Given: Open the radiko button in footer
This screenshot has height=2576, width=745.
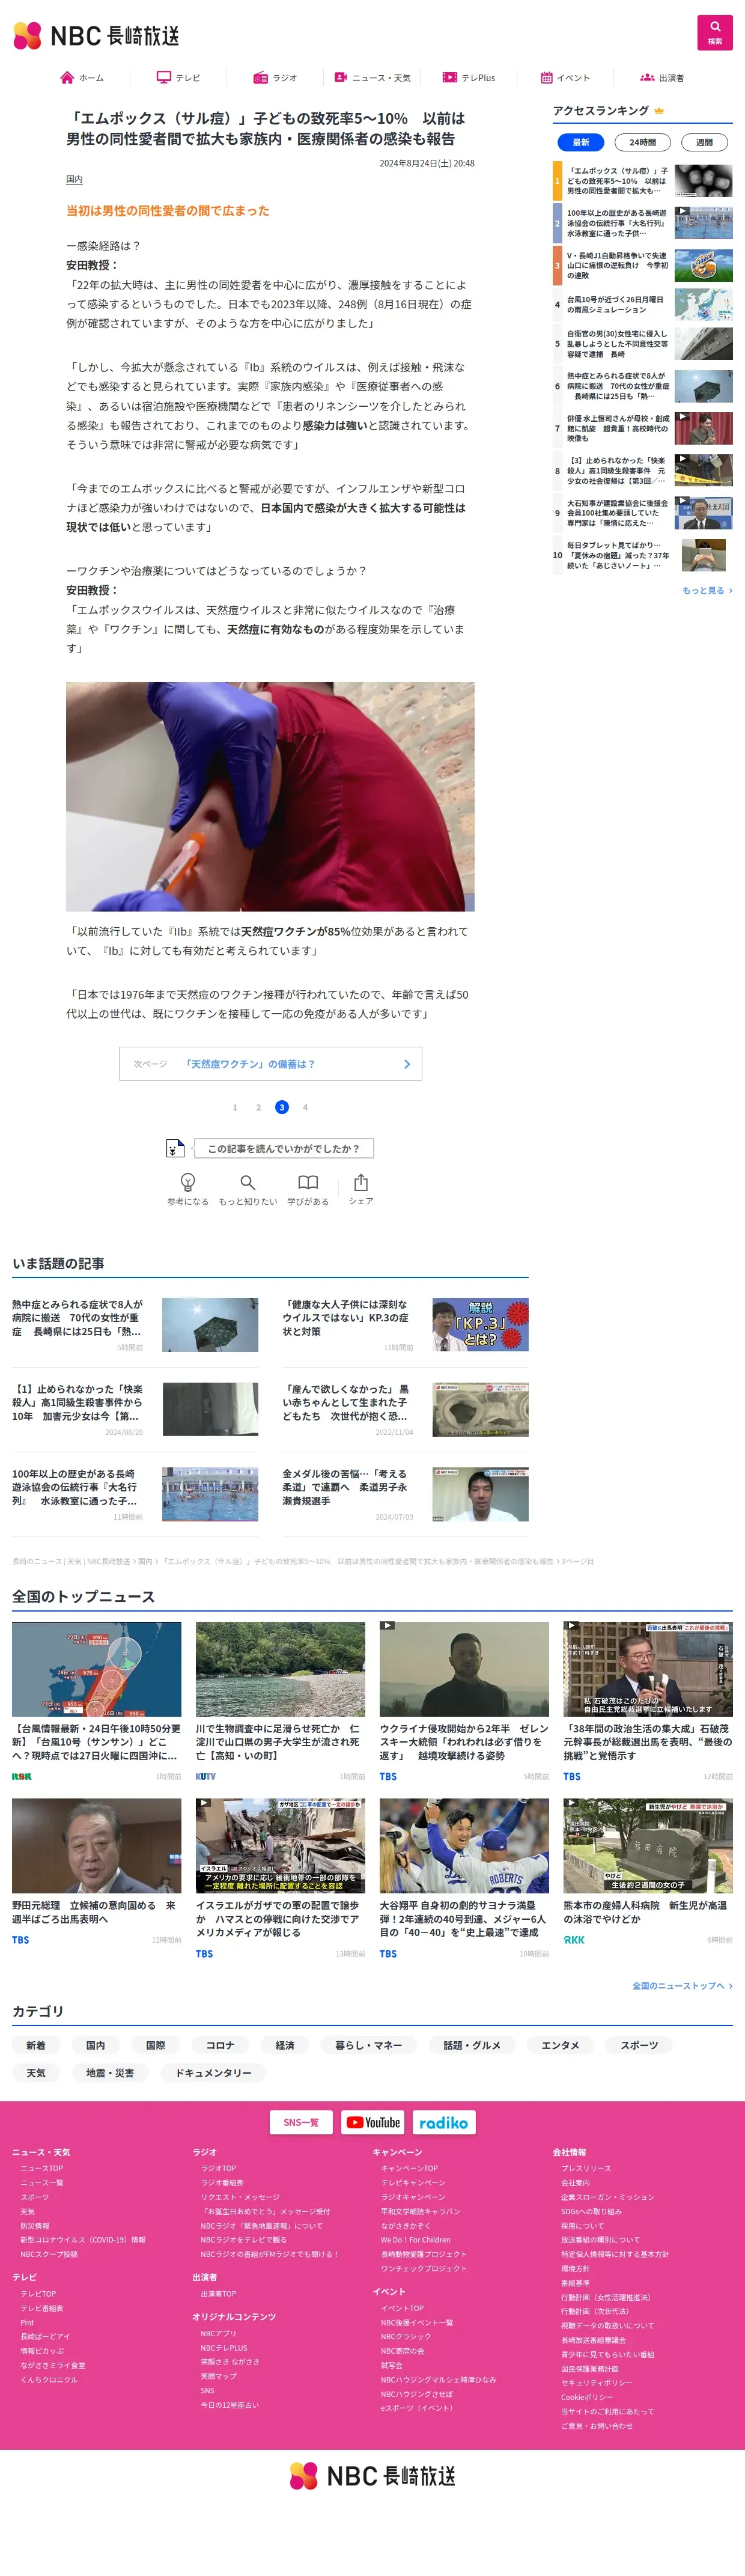Looking at the screenshot, I should pyautogui.click(x=443, y=2122).
